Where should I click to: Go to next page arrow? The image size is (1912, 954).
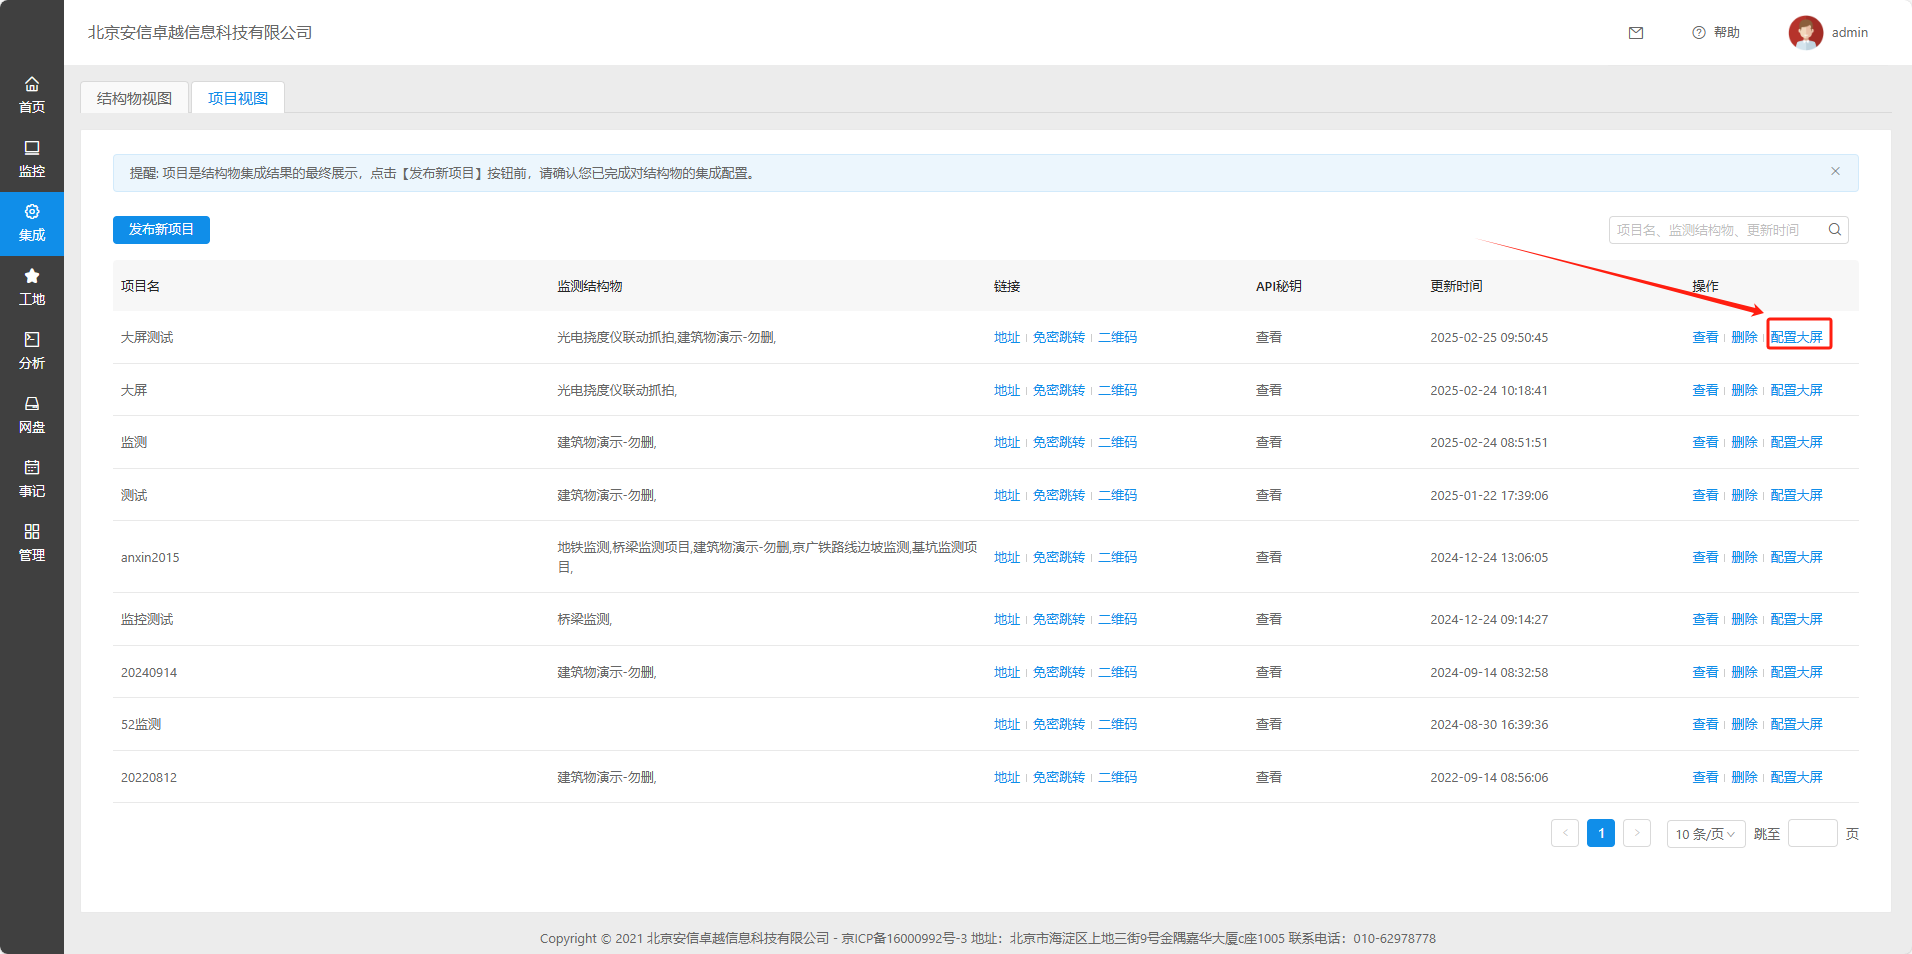point(1636,833)
